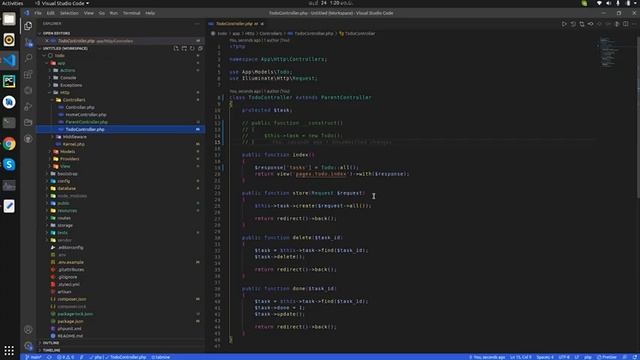Collapse the Open Editors section
This screenshot has width=640, height=360.
[57, 33]
